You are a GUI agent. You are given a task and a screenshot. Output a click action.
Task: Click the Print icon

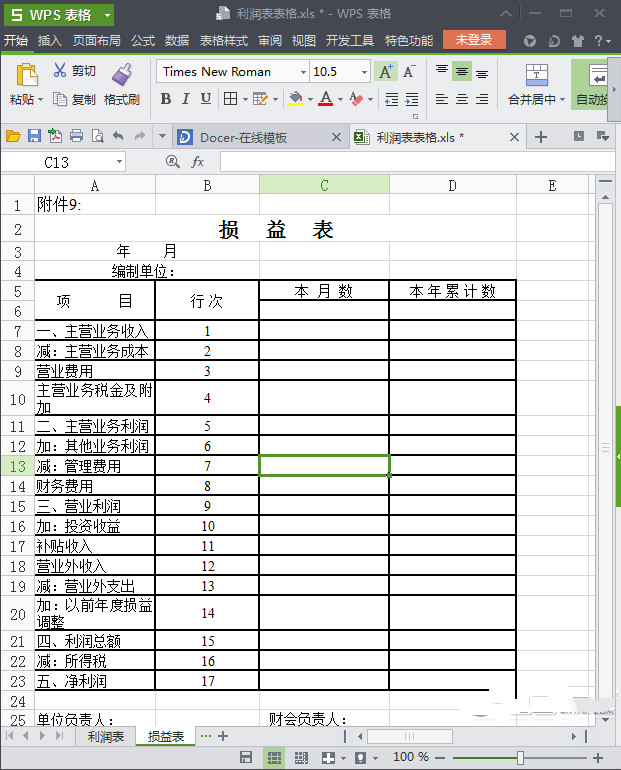click(76, 136)
